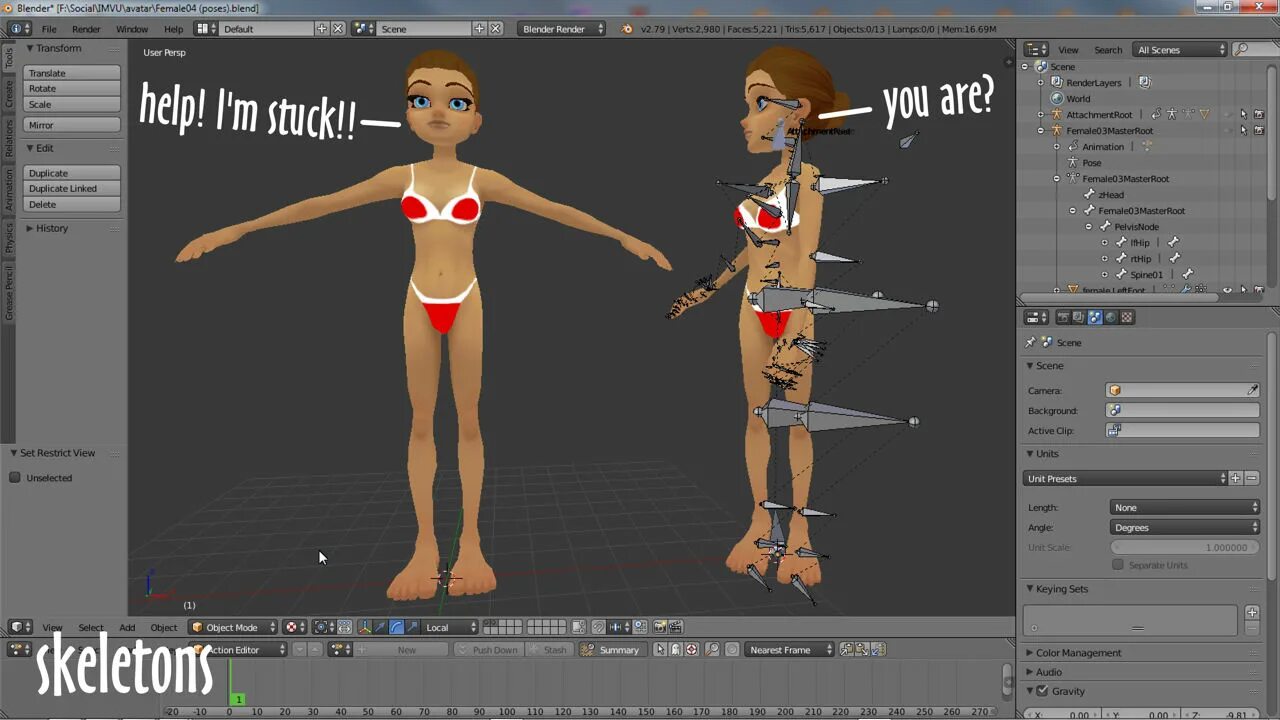This screenshot has height=720, width=1280.
Task: Toggle Separate Units checkbox
Action: (1118, 564)
